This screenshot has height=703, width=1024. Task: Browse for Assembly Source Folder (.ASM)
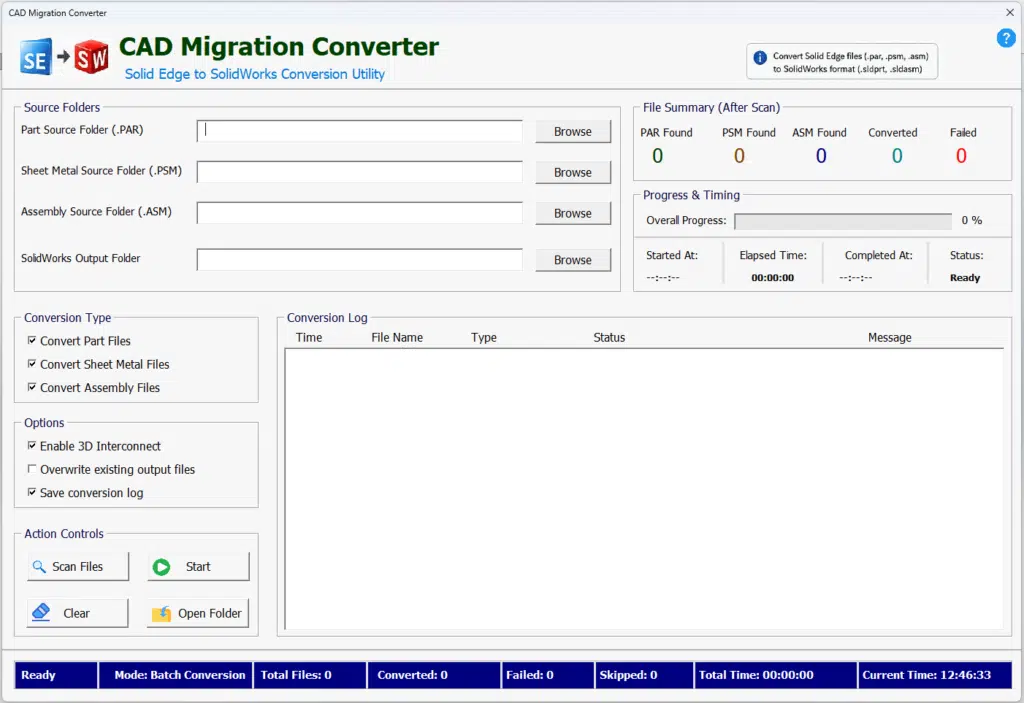573,213
